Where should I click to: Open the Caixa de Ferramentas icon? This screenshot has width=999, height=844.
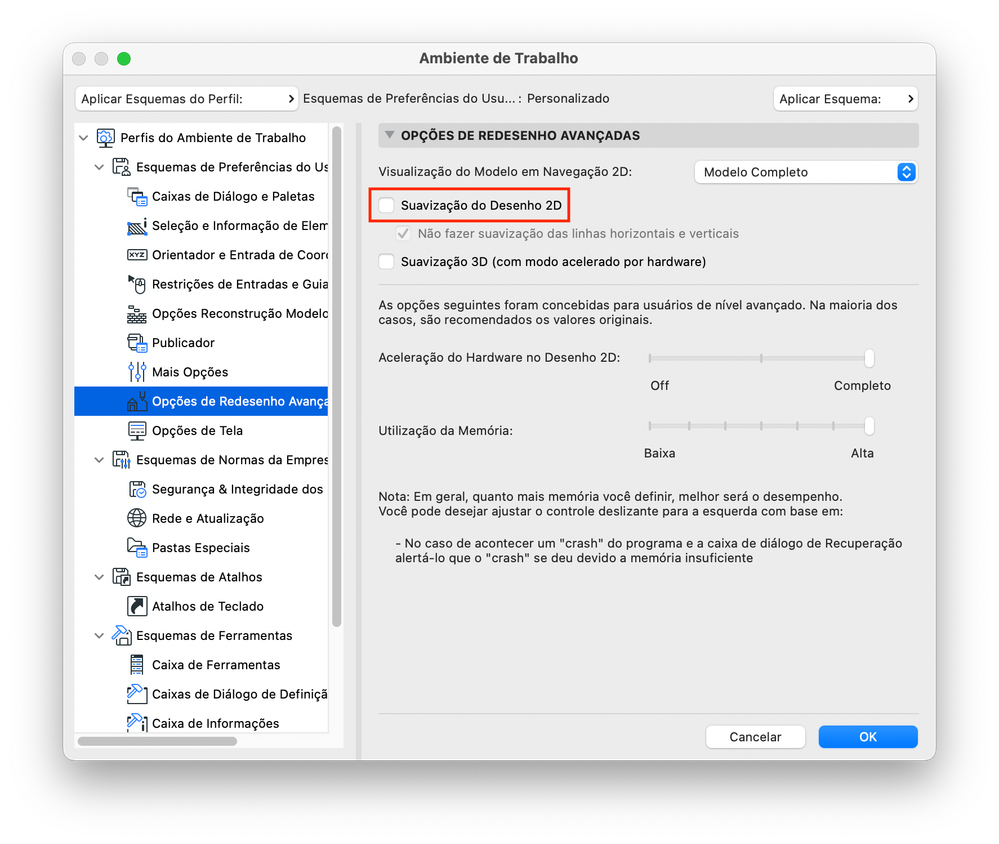click(137, 665)
